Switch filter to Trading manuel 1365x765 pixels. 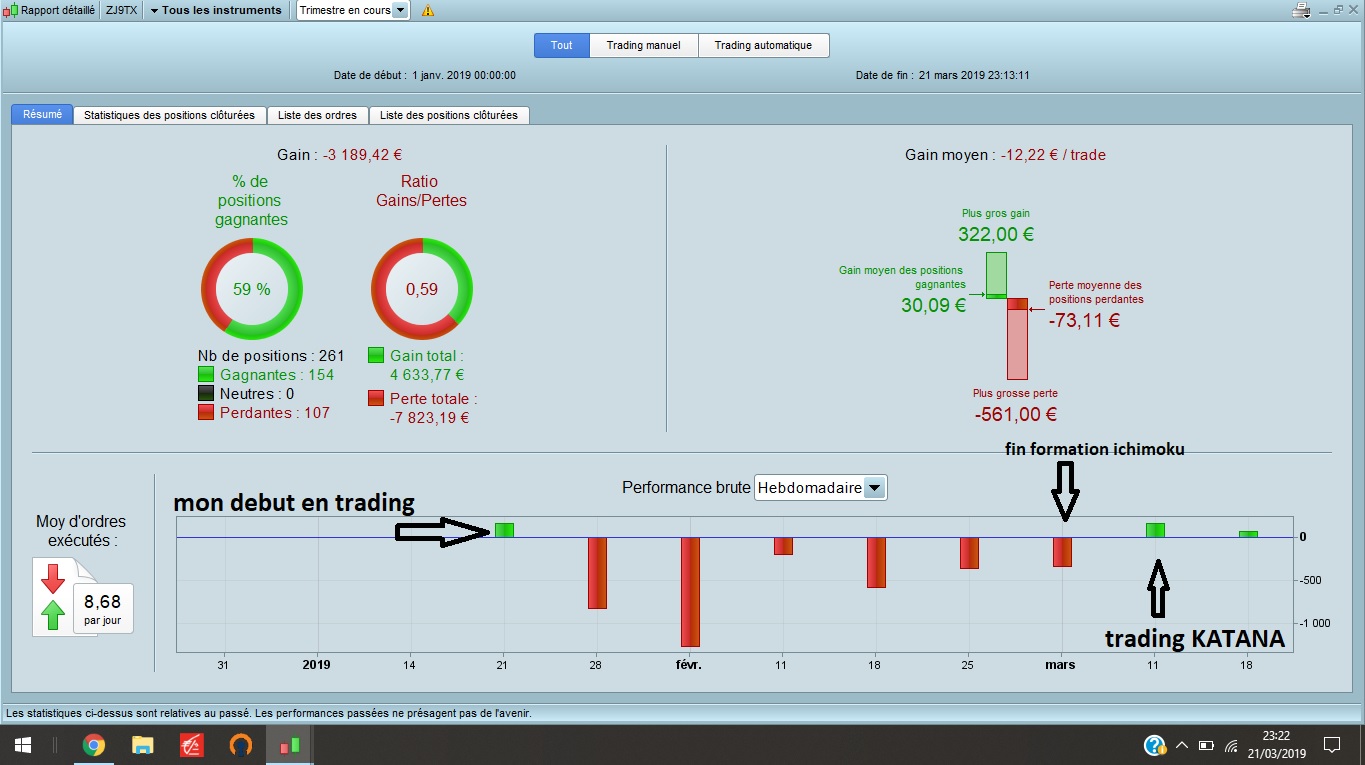pyautogui.click(x=644, y=45)
